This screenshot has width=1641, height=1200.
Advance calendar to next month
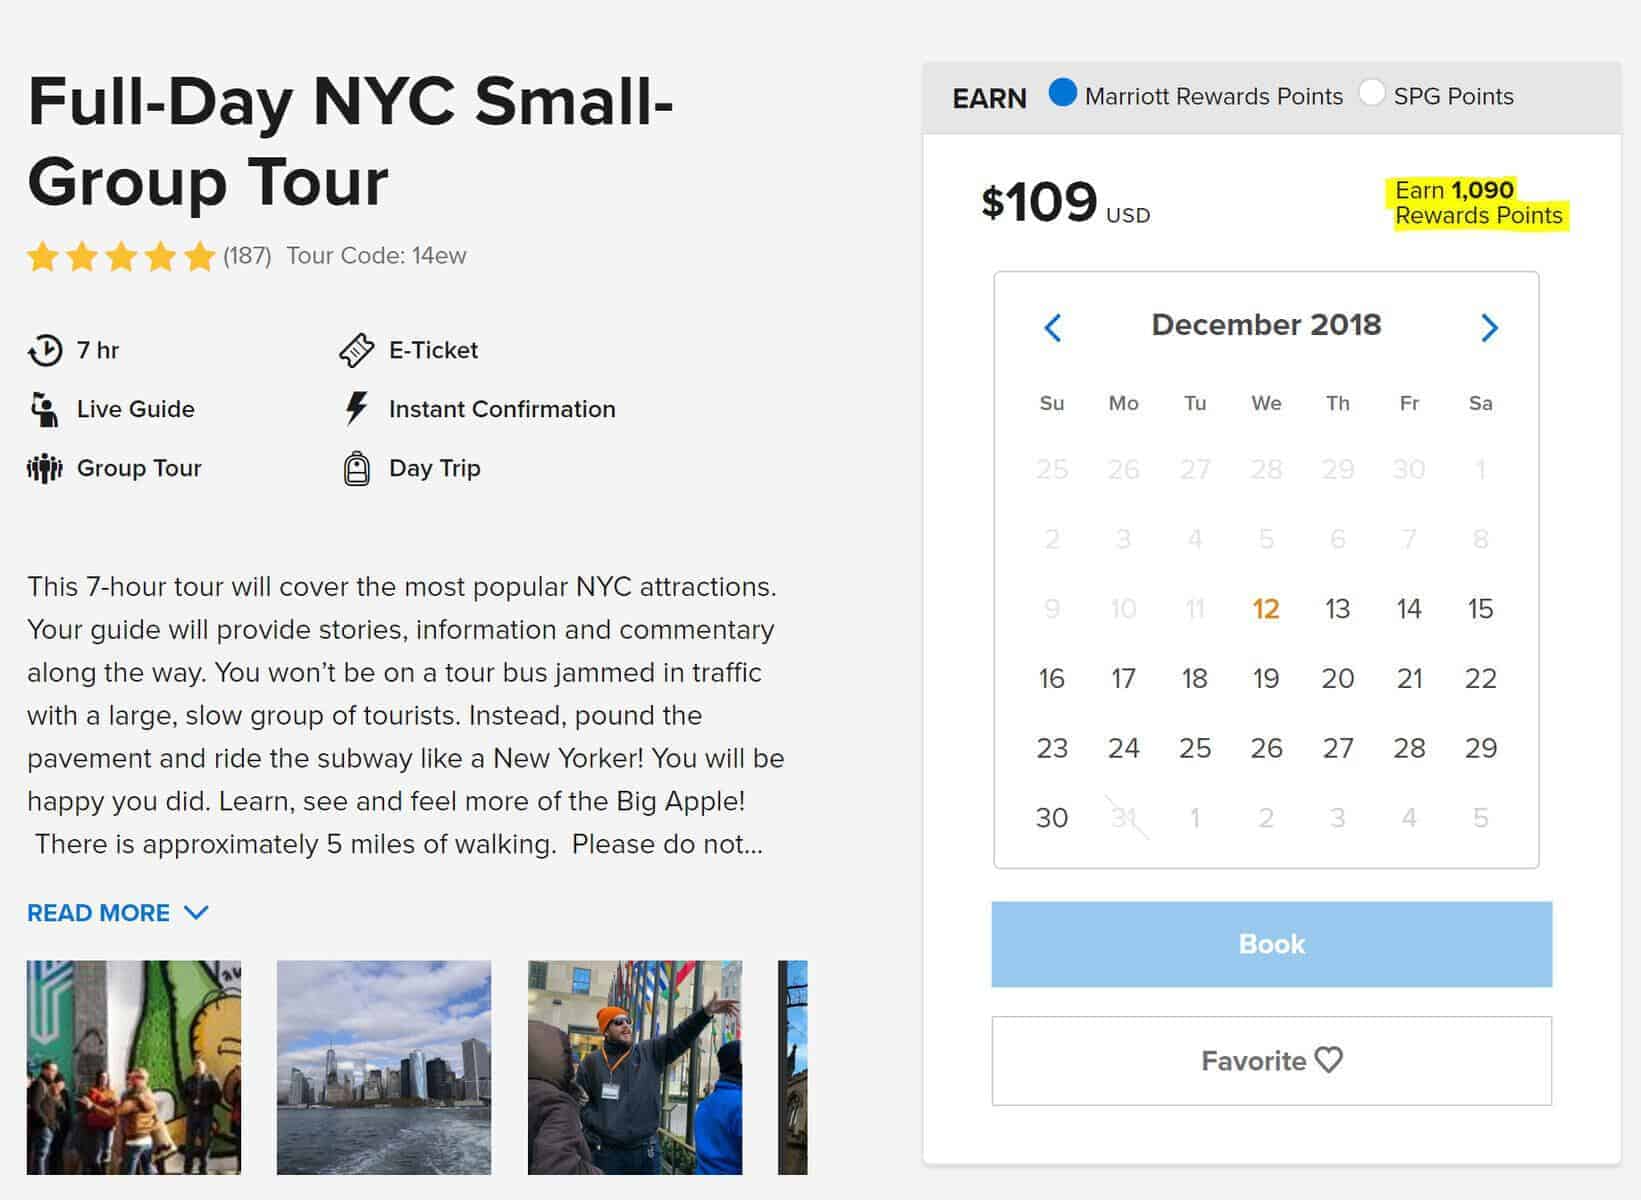[1489, 328]
